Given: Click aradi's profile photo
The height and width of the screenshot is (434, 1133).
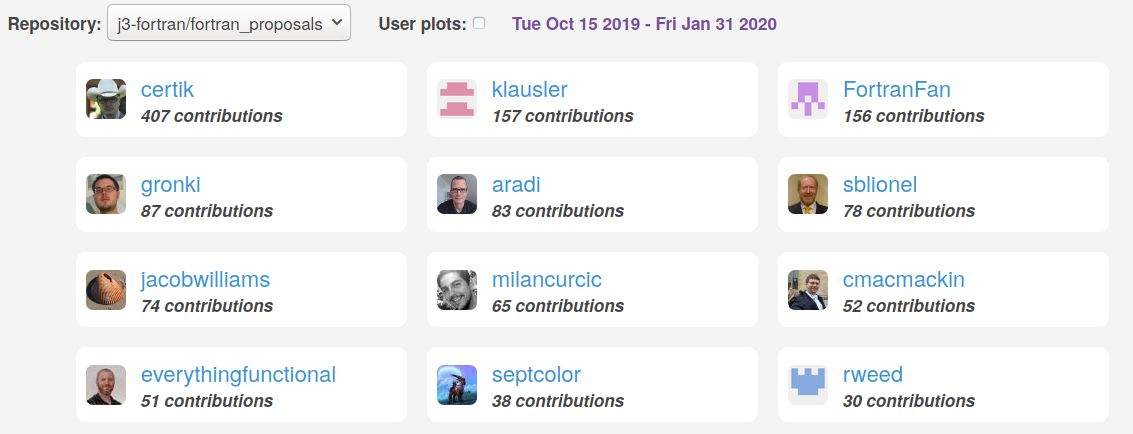Looking at the screenshot, I should (x=457, y=194).
